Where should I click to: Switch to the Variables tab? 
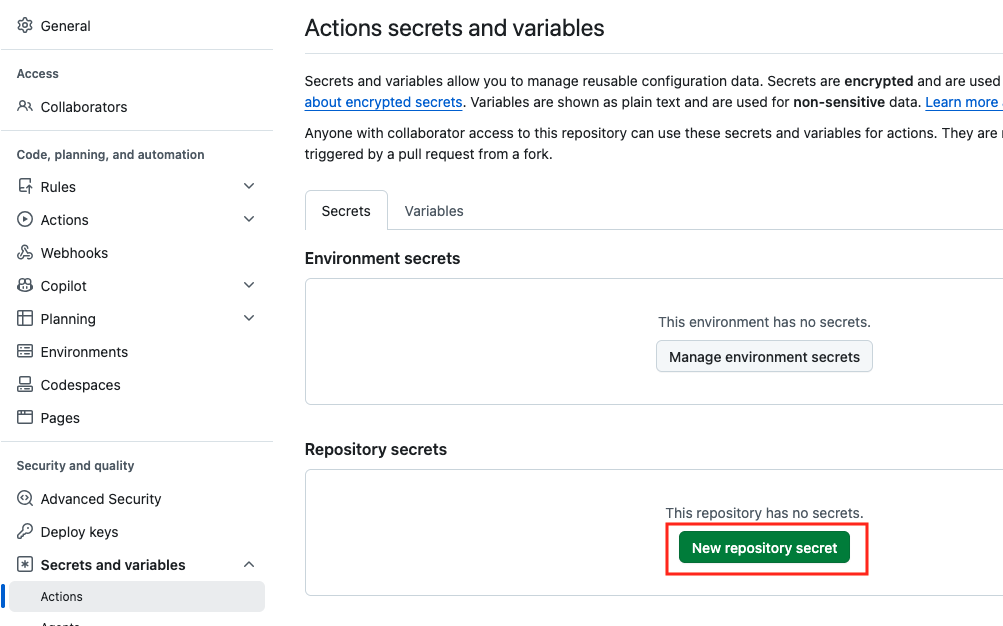[434, 211]
